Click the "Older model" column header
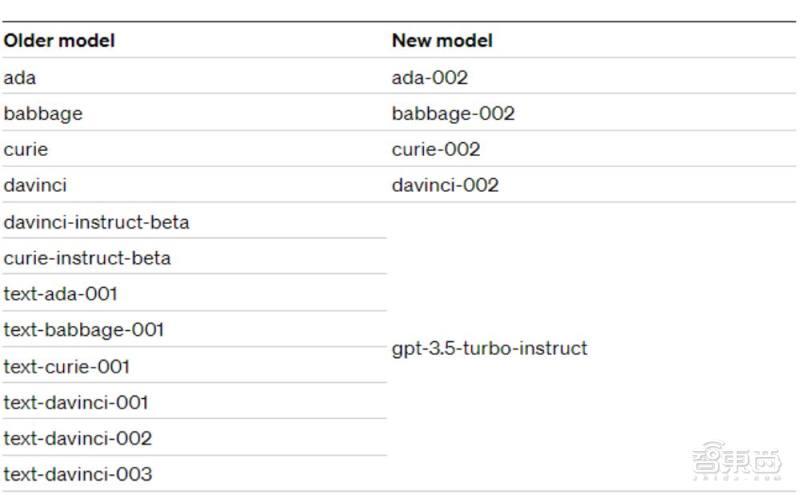The width and height of the screenshot is (800, 498). pos(59,41)
